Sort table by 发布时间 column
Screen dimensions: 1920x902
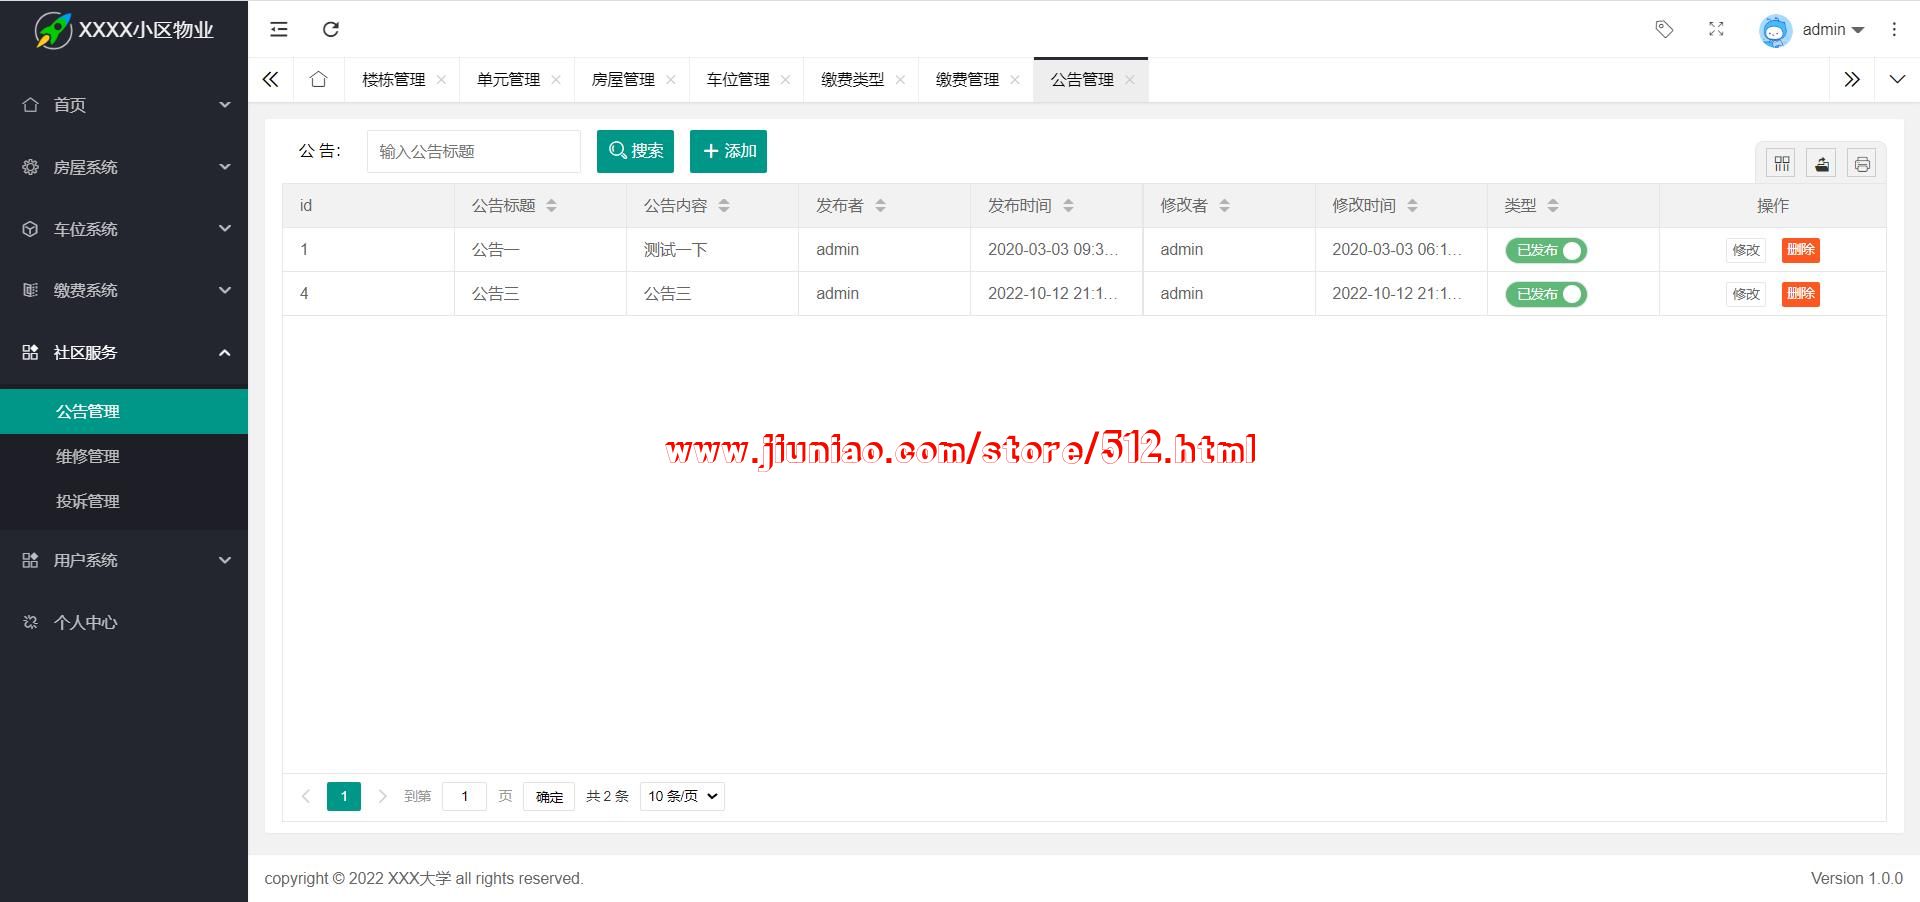(1068, 206)
